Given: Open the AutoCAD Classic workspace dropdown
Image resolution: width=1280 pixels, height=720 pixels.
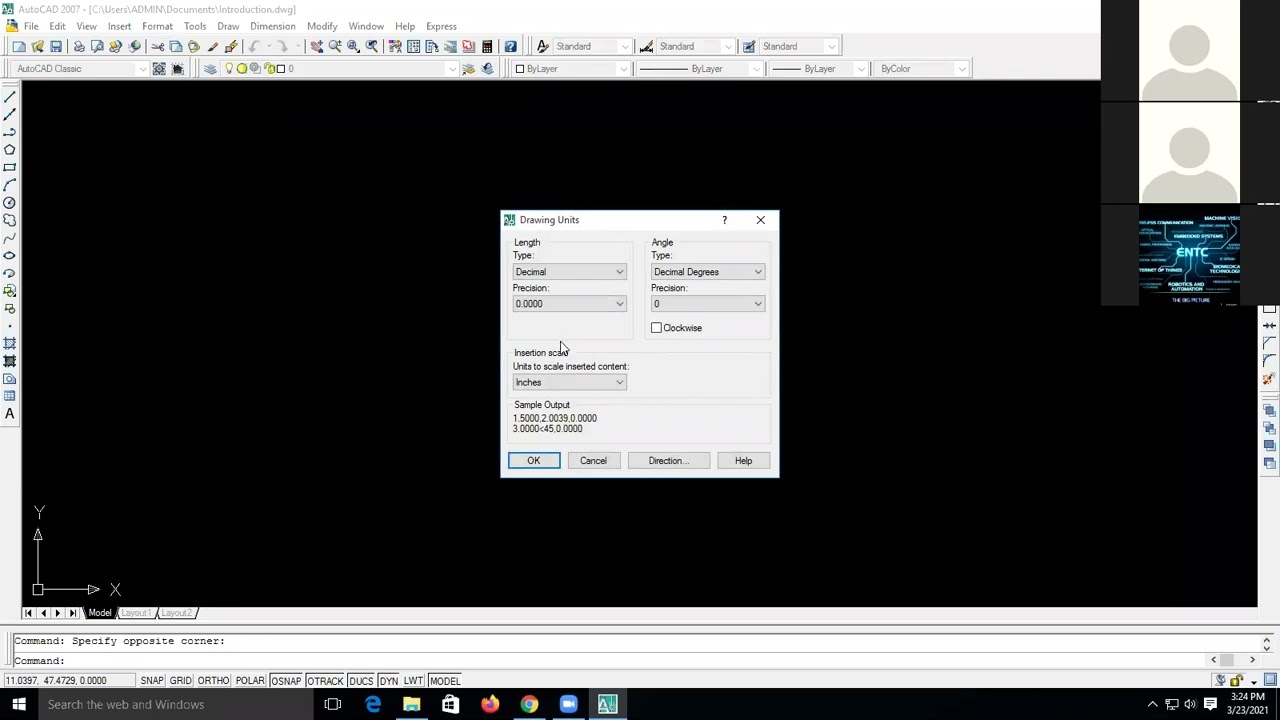Looking at the screenshot, I should pos(79,68).
